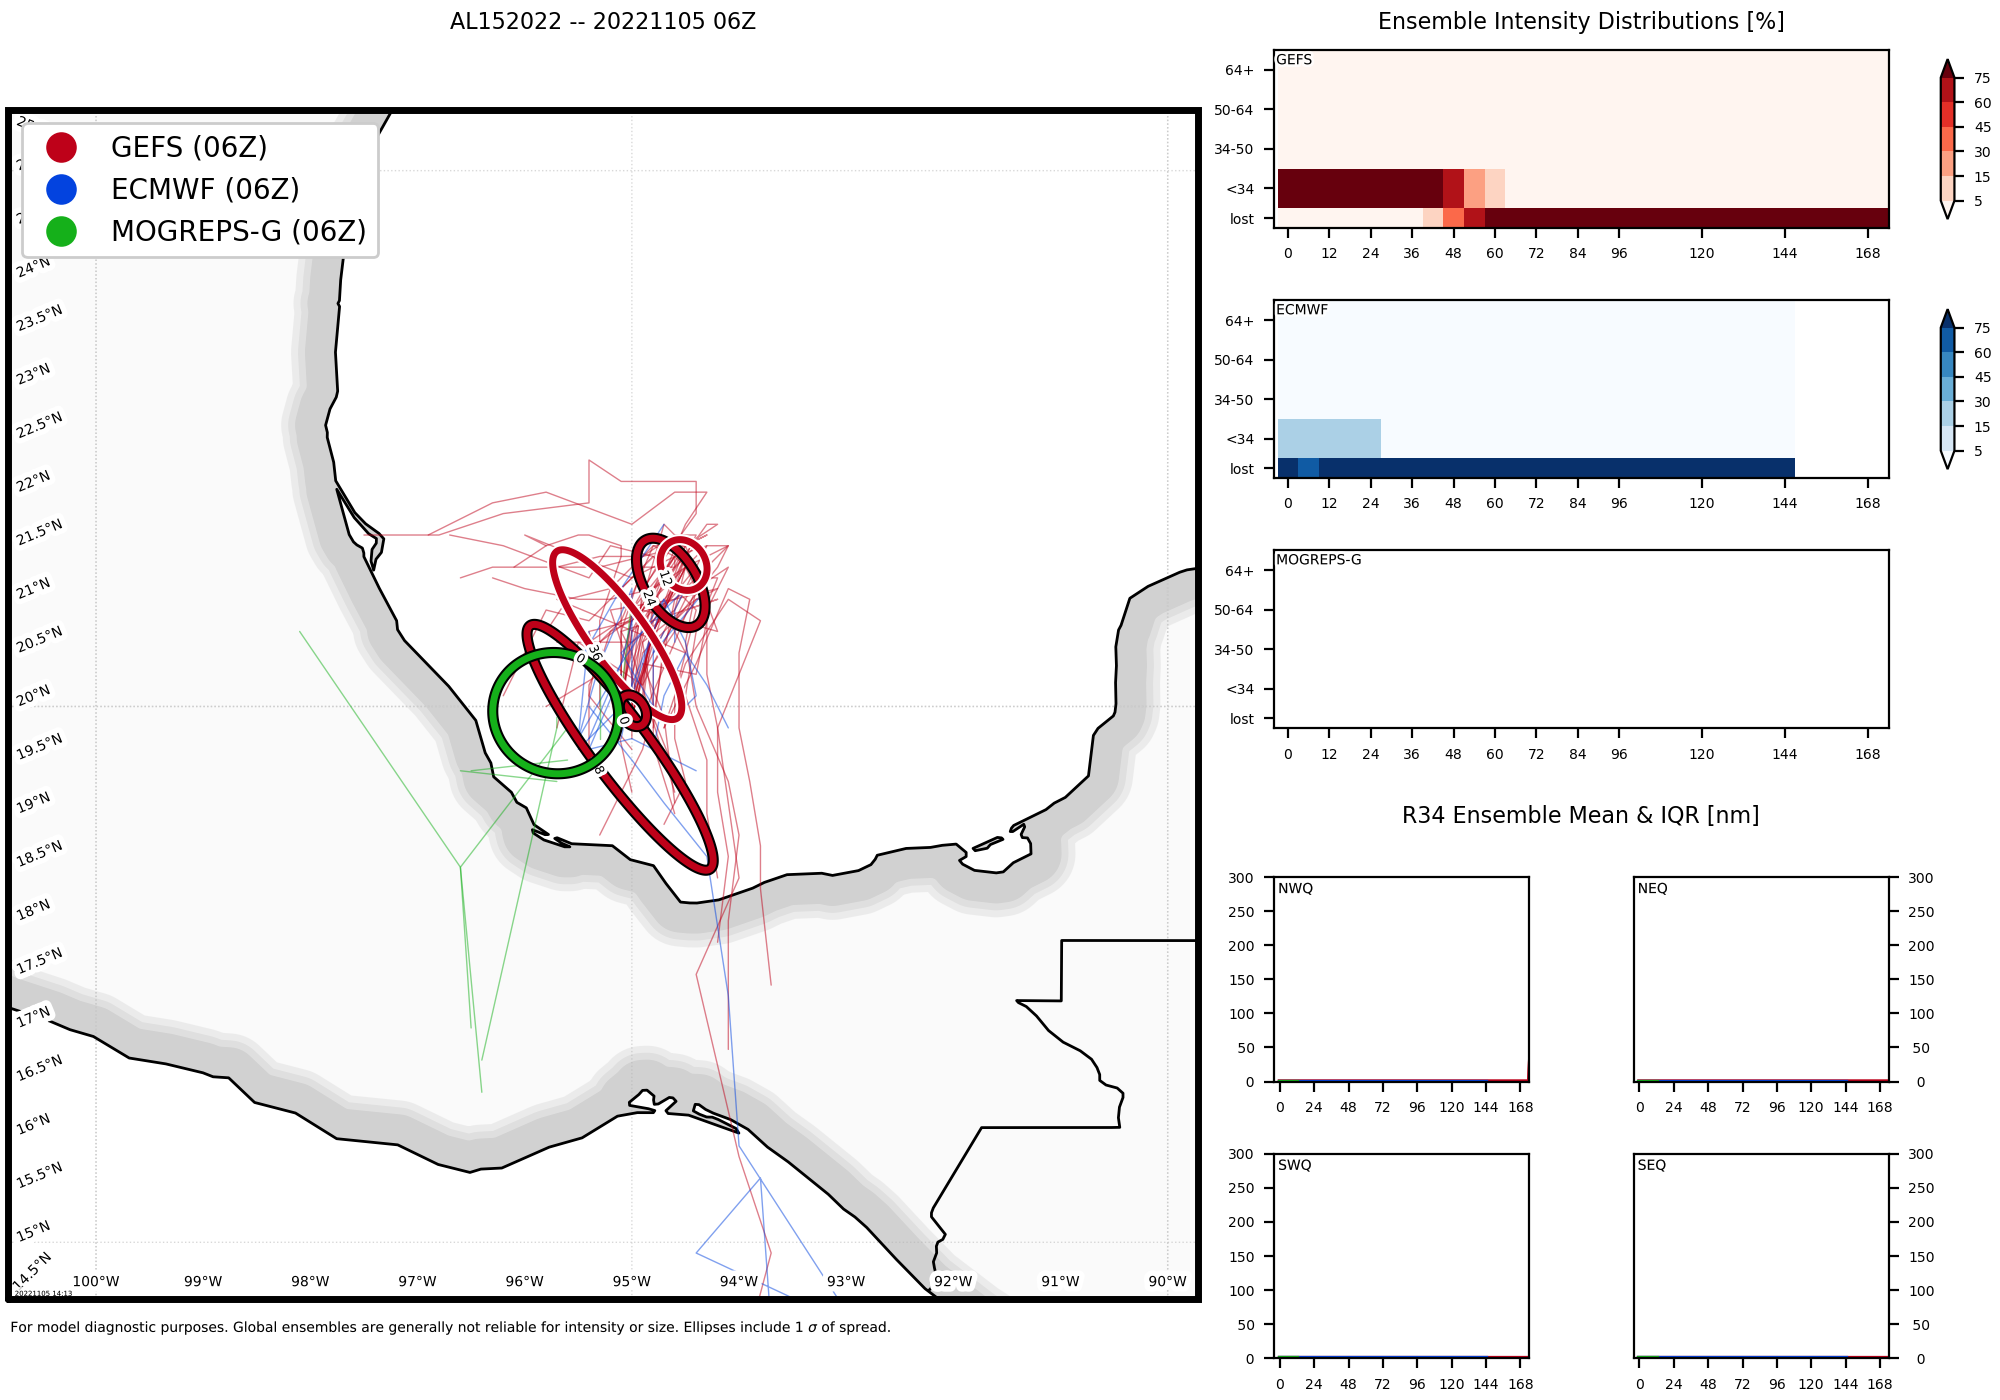Click the R34 Ensemble Mean heading

pyautogui.click(x=1580, y=815)
